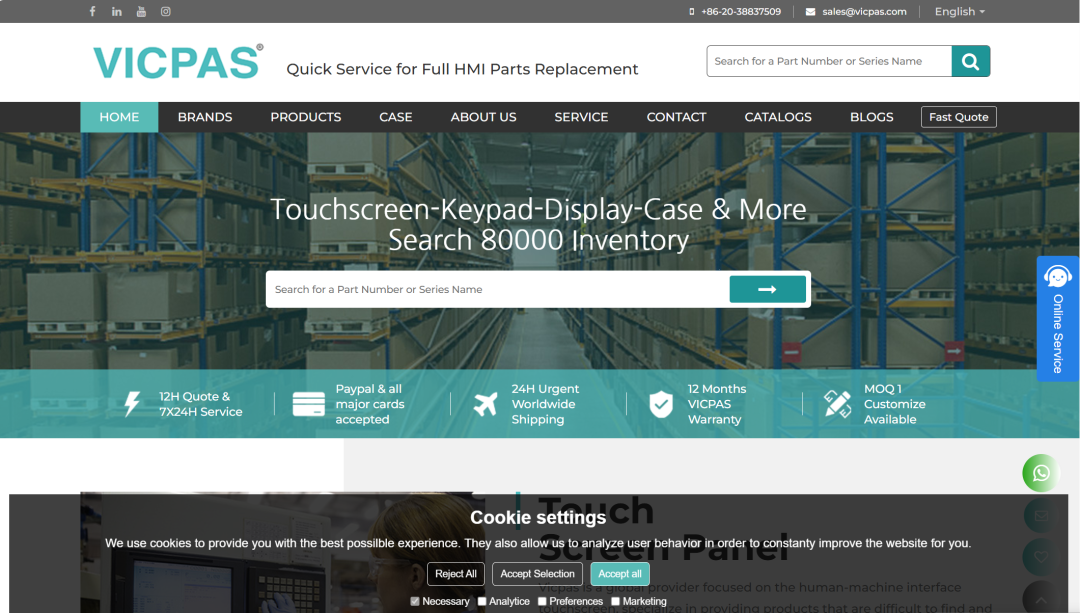The image size is (1080, 613).
Task: Click the 'Quick Service for Full HMI Parts Replacement' tagline
Action: (462, 69)
